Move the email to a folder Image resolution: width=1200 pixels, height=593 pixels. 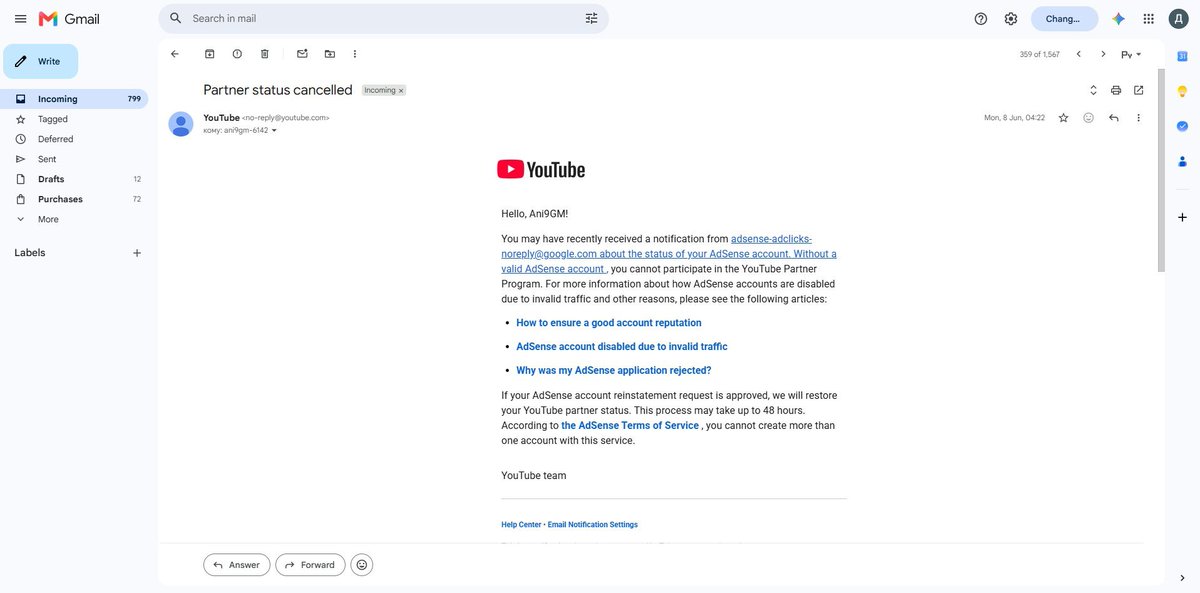330,54
